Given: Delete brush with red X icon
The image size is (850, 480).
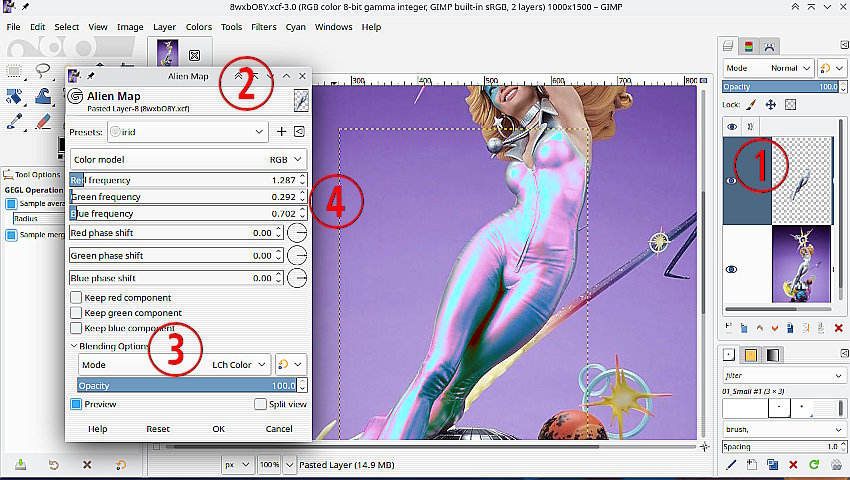Looking at the screenshot, I should tap(793, 464).
